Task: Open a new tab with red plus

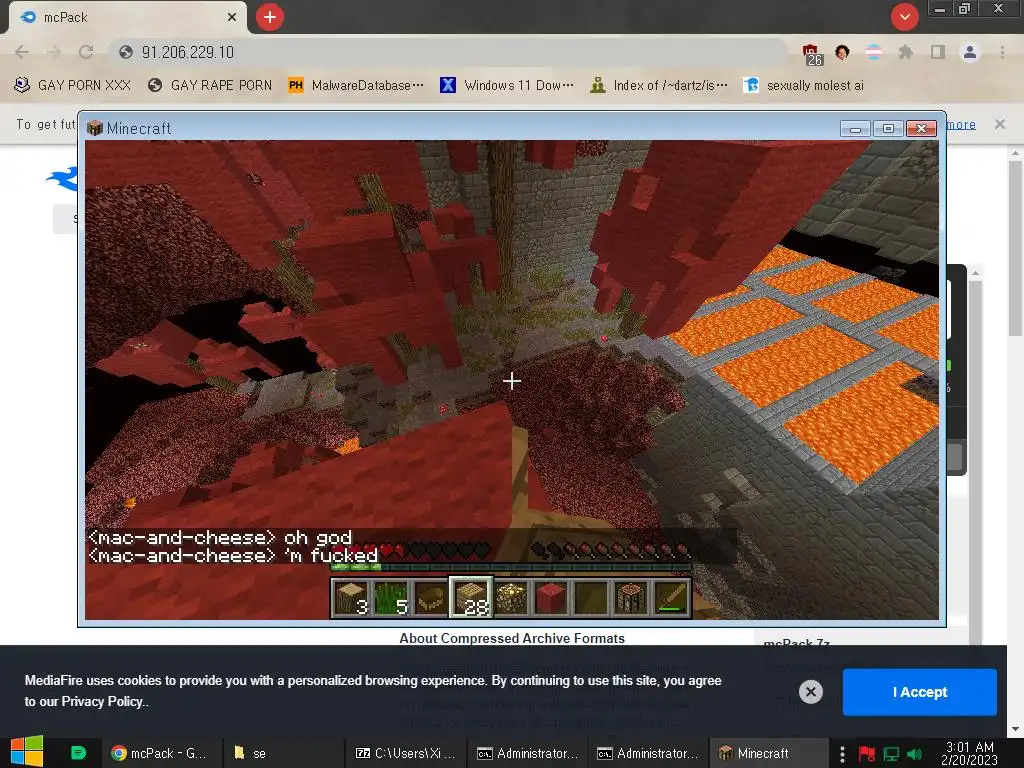Action: click(270, 17)
